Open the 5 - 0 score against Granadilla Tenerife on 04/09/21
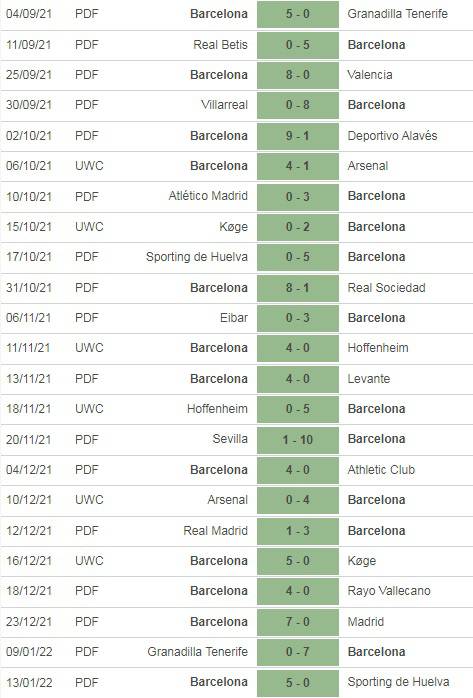473x698 pixels. (298, 14)
